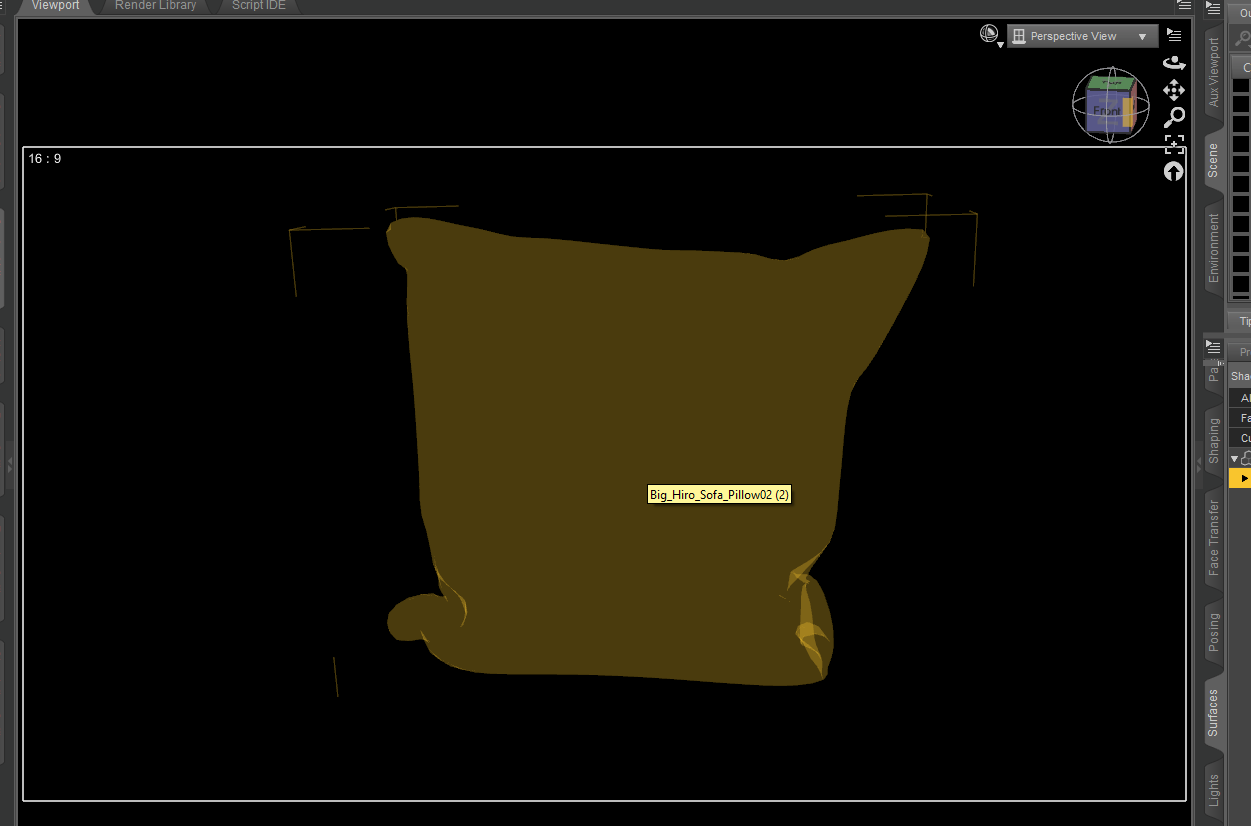The image size is (1251, 826).
Task: Click the left pane collapse handle
Action: 10,463
